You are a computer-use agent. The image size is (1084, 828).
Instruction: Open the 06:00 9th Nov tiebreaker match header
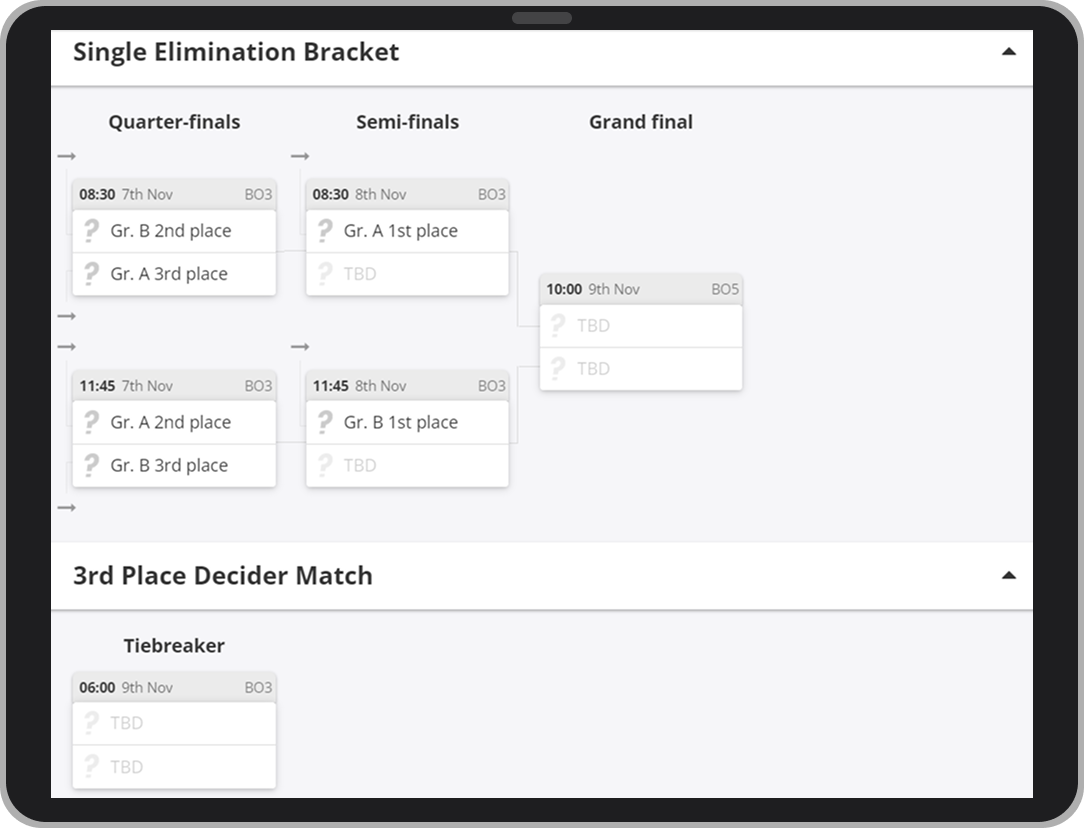coord(174,687)
